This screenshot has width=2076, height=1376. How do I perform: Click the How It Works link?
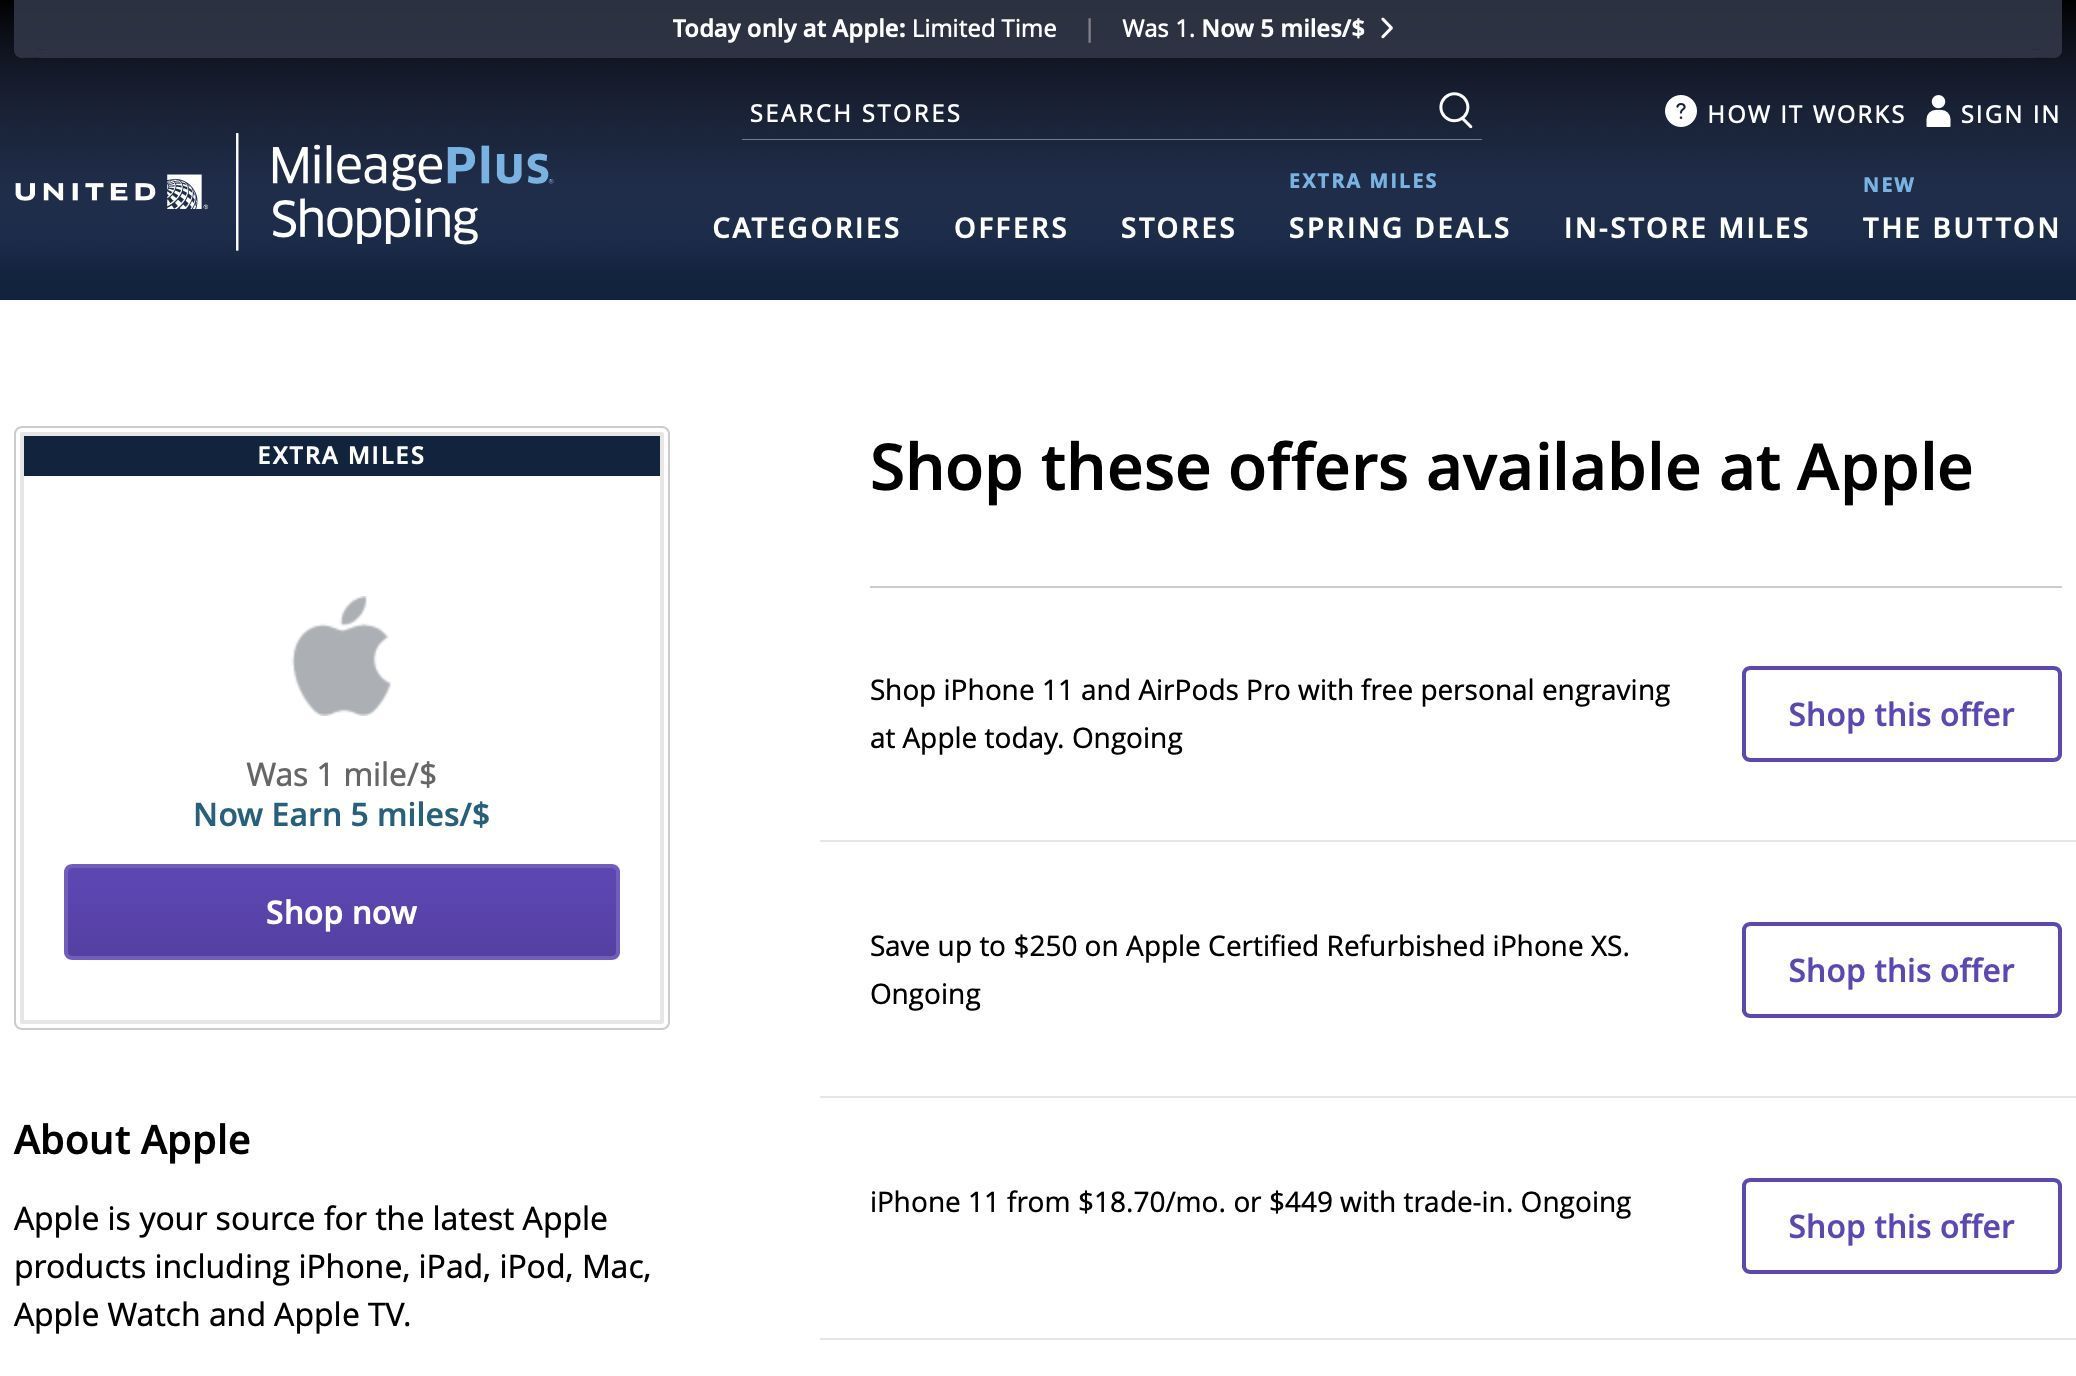[1785, 113]
